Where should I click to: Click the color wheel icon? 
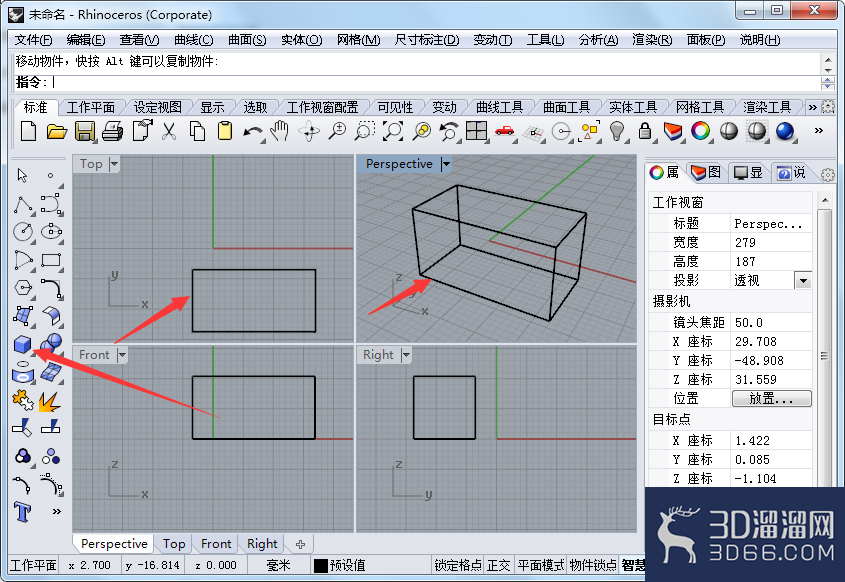701,131
